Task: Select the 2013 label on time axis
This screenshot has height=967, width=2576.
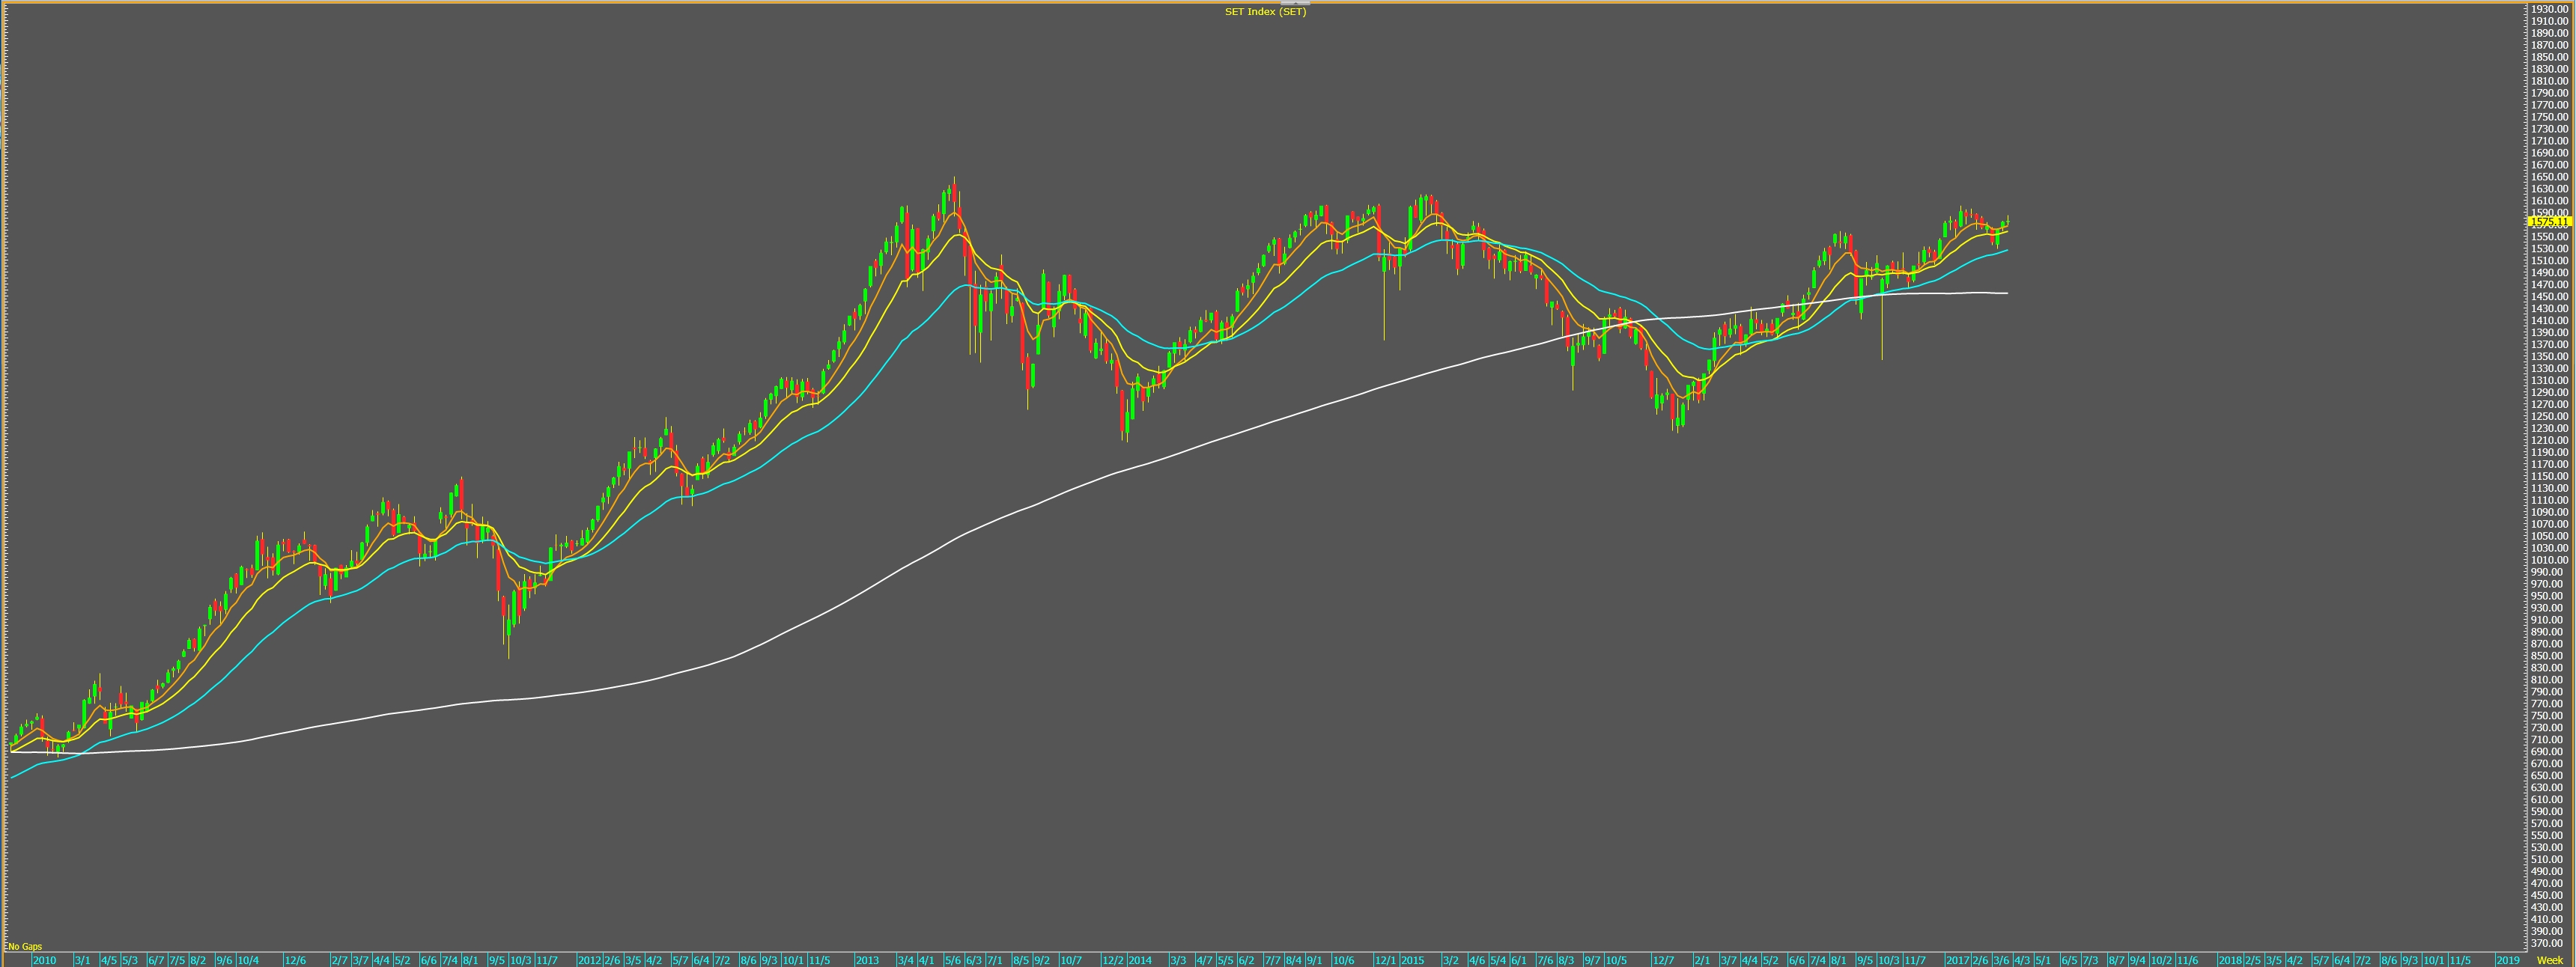Action: [x=867, y=960]
